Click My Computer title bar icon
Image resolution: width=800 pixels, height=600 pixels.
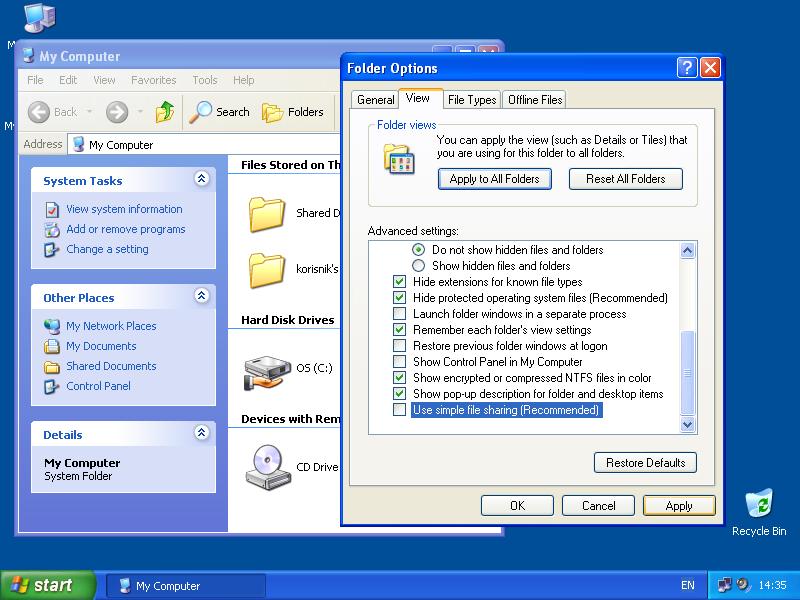click(29, 56)
